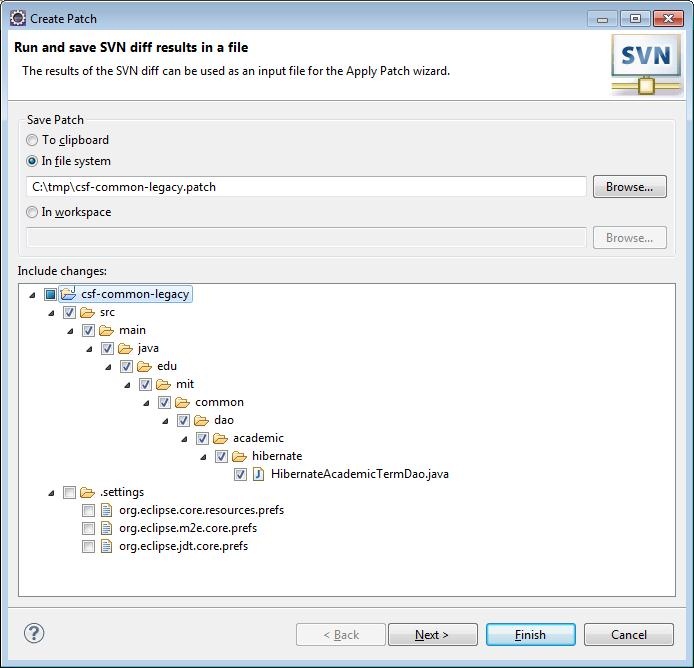Select the org.eclipse.jdt.core.prefs row label

(x=183, y=546)
